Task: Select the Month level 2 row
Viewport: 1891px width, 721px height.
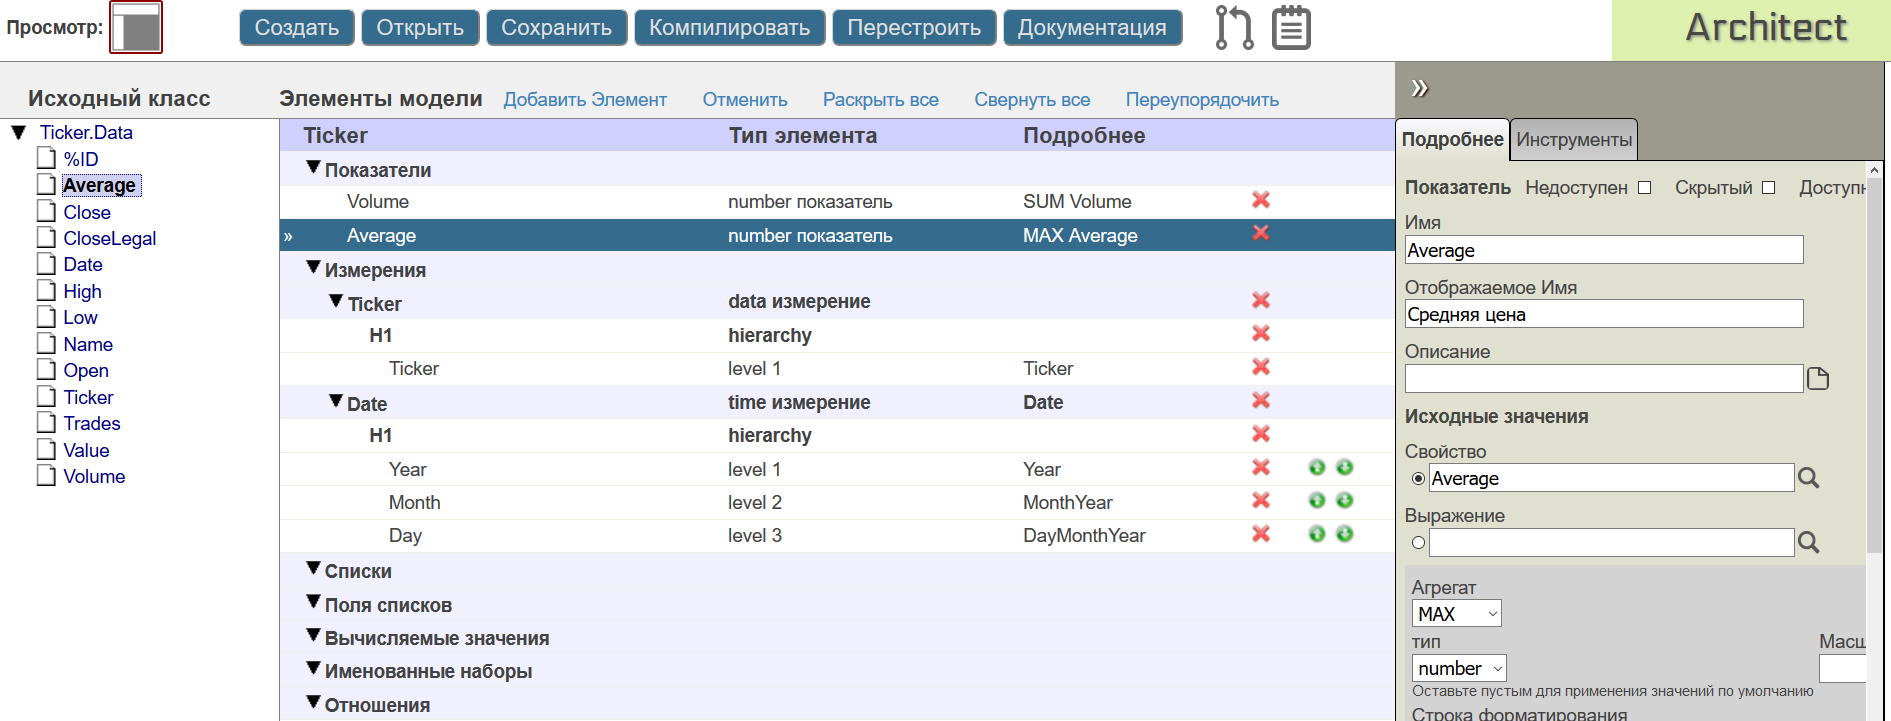Action: 837,502
